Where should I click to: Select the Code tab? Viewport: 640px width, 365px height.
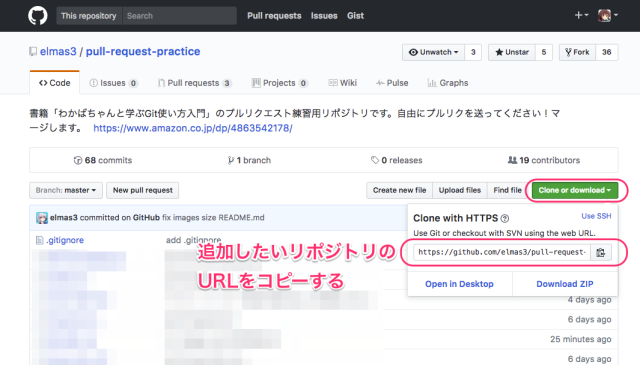(55, 83)
